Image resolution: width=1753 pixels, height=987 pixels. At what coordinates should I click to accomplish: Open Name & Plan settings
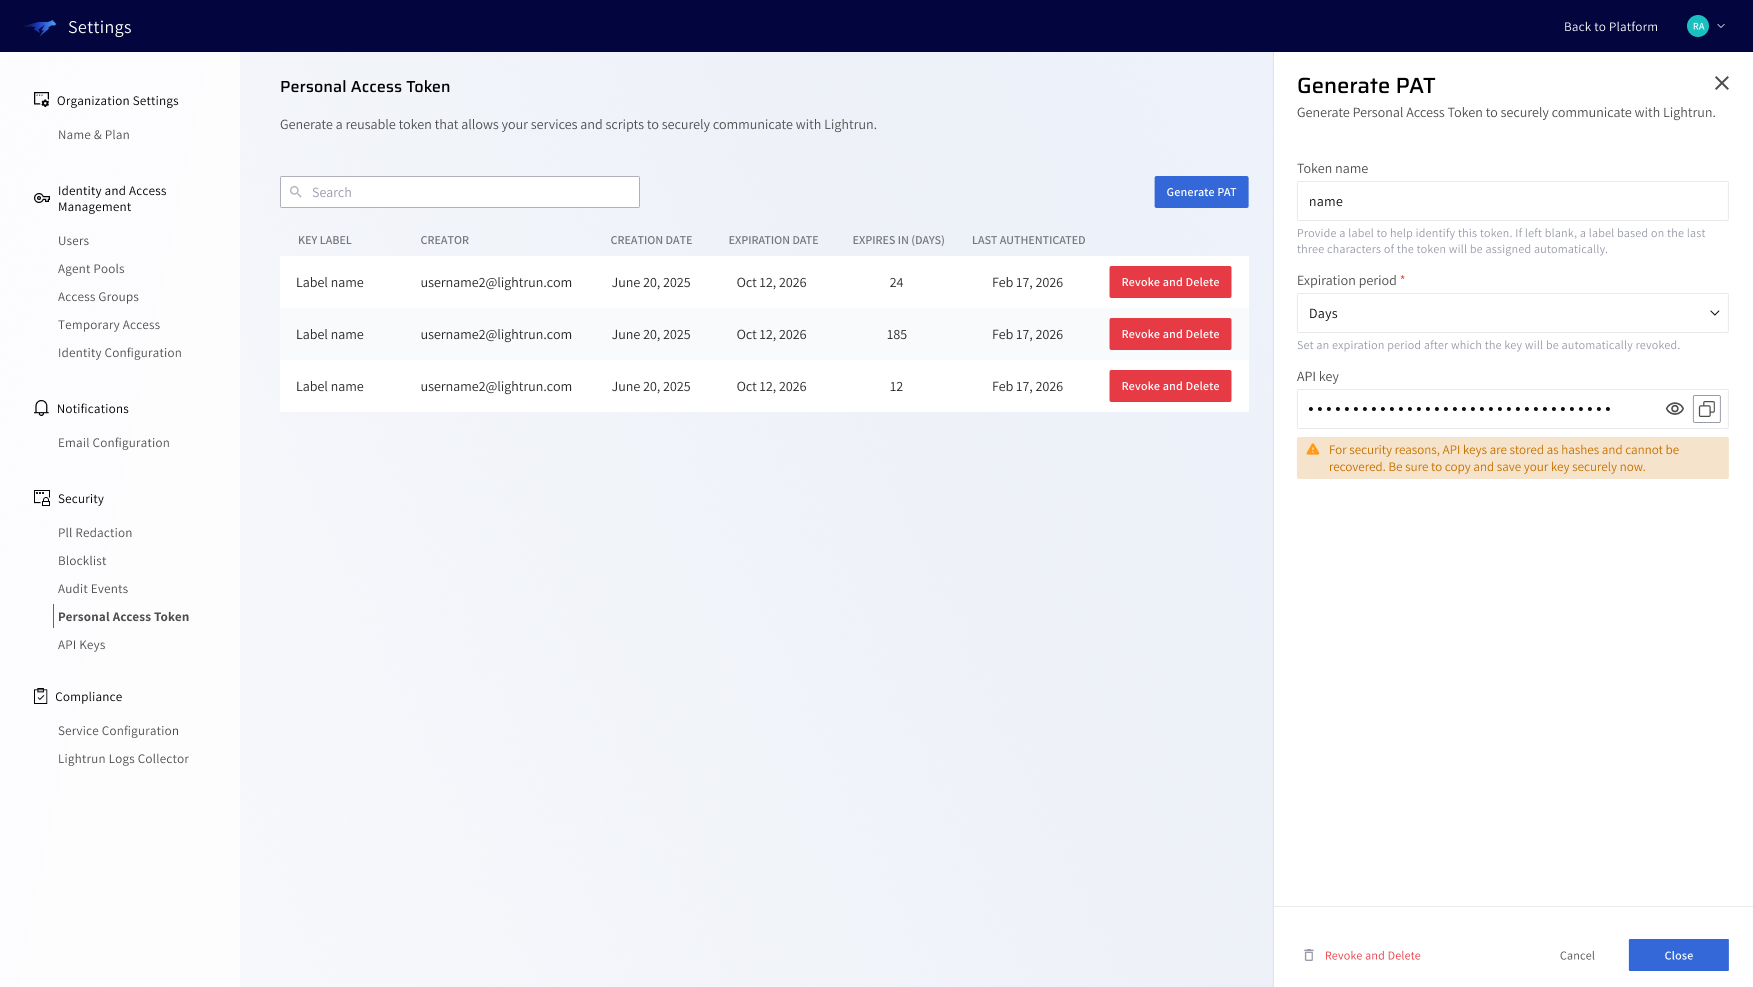(93, 135)
